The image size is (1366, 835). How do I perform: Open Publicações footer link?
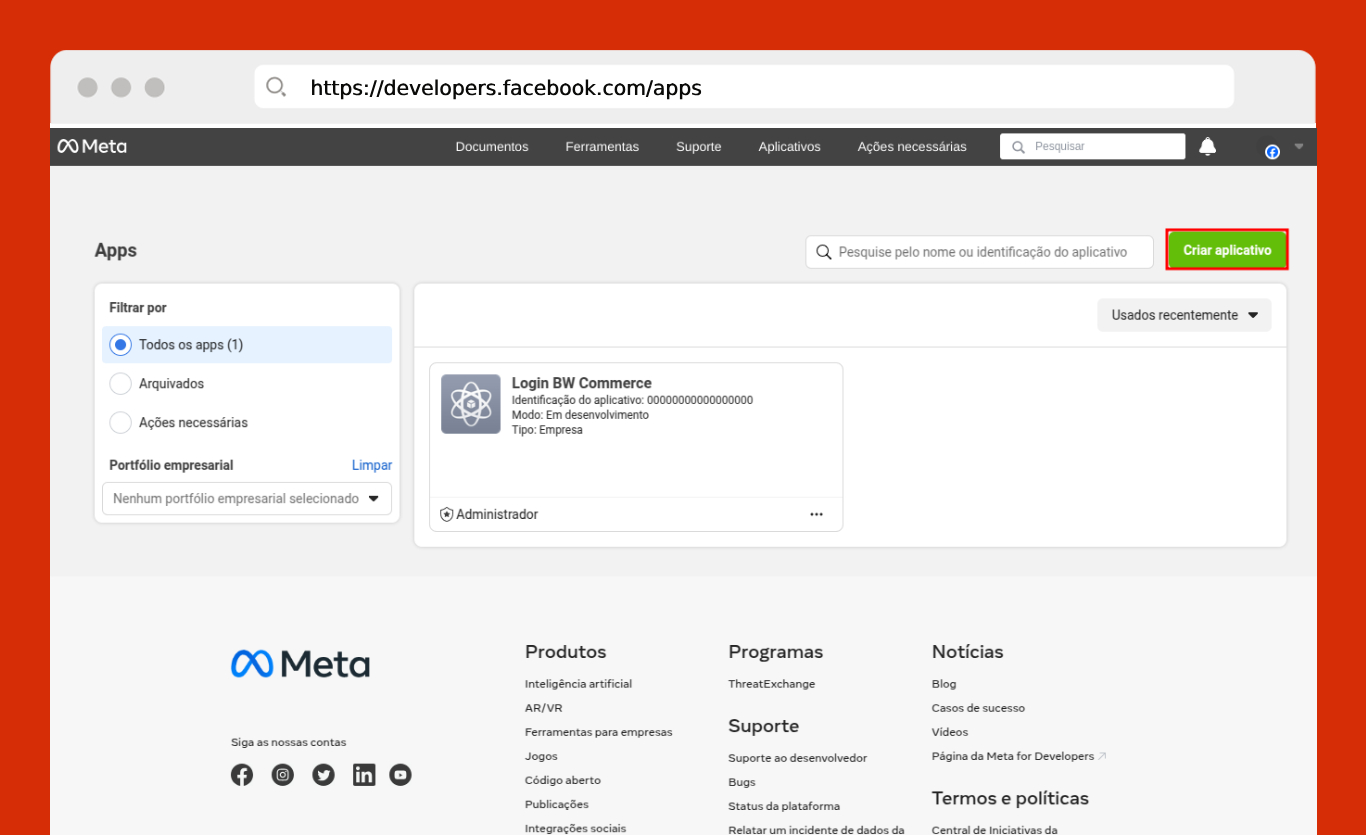[x=557, y=804]
